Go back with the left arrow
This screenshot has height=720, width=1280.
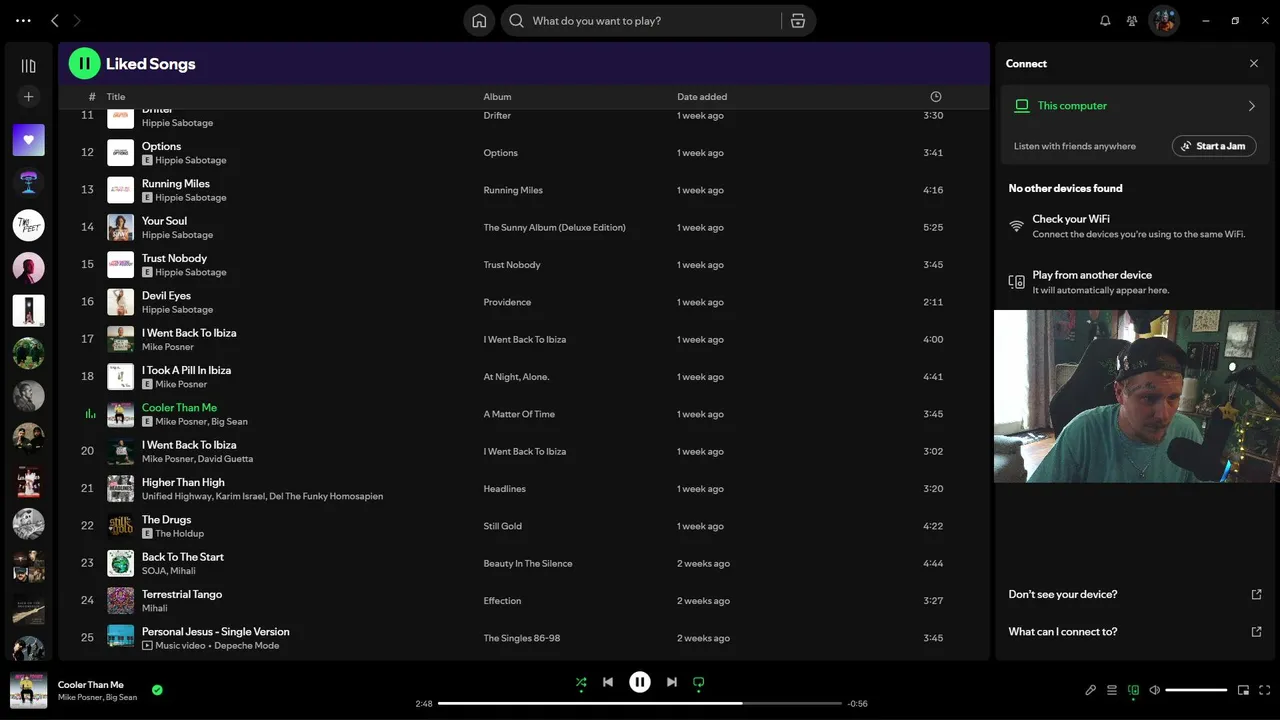tap(55, 21)
